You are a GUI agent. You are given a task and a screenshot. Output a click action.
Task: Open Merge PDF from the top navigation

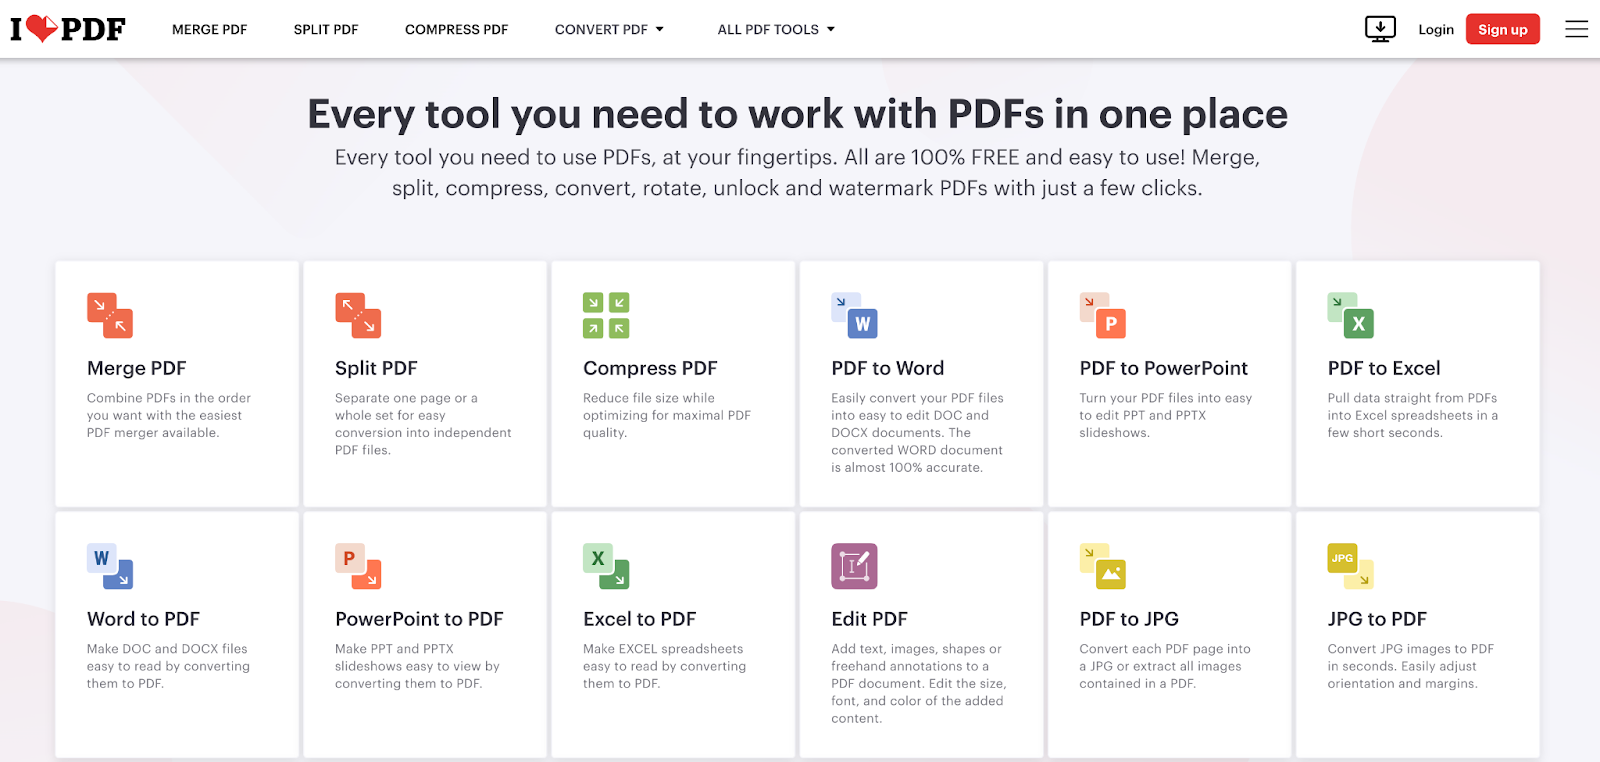pos(209,30)
